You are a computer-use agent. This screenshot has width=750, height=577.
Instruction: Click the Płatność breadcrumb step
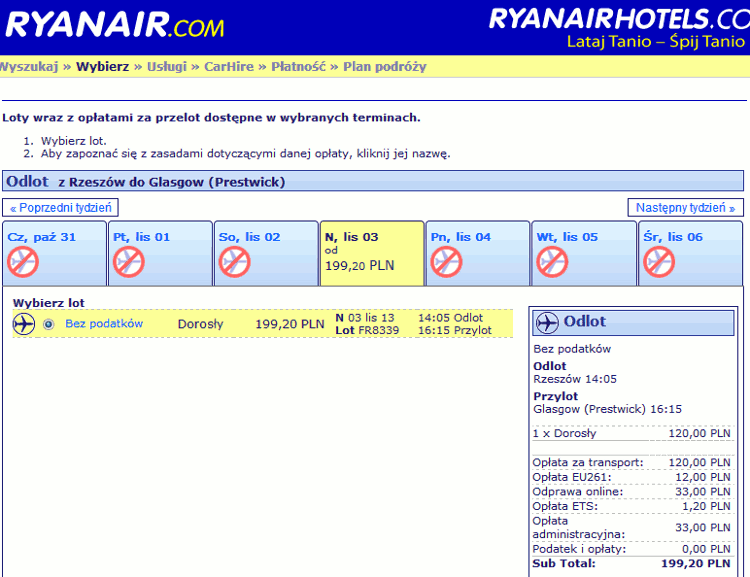point(298,66)
